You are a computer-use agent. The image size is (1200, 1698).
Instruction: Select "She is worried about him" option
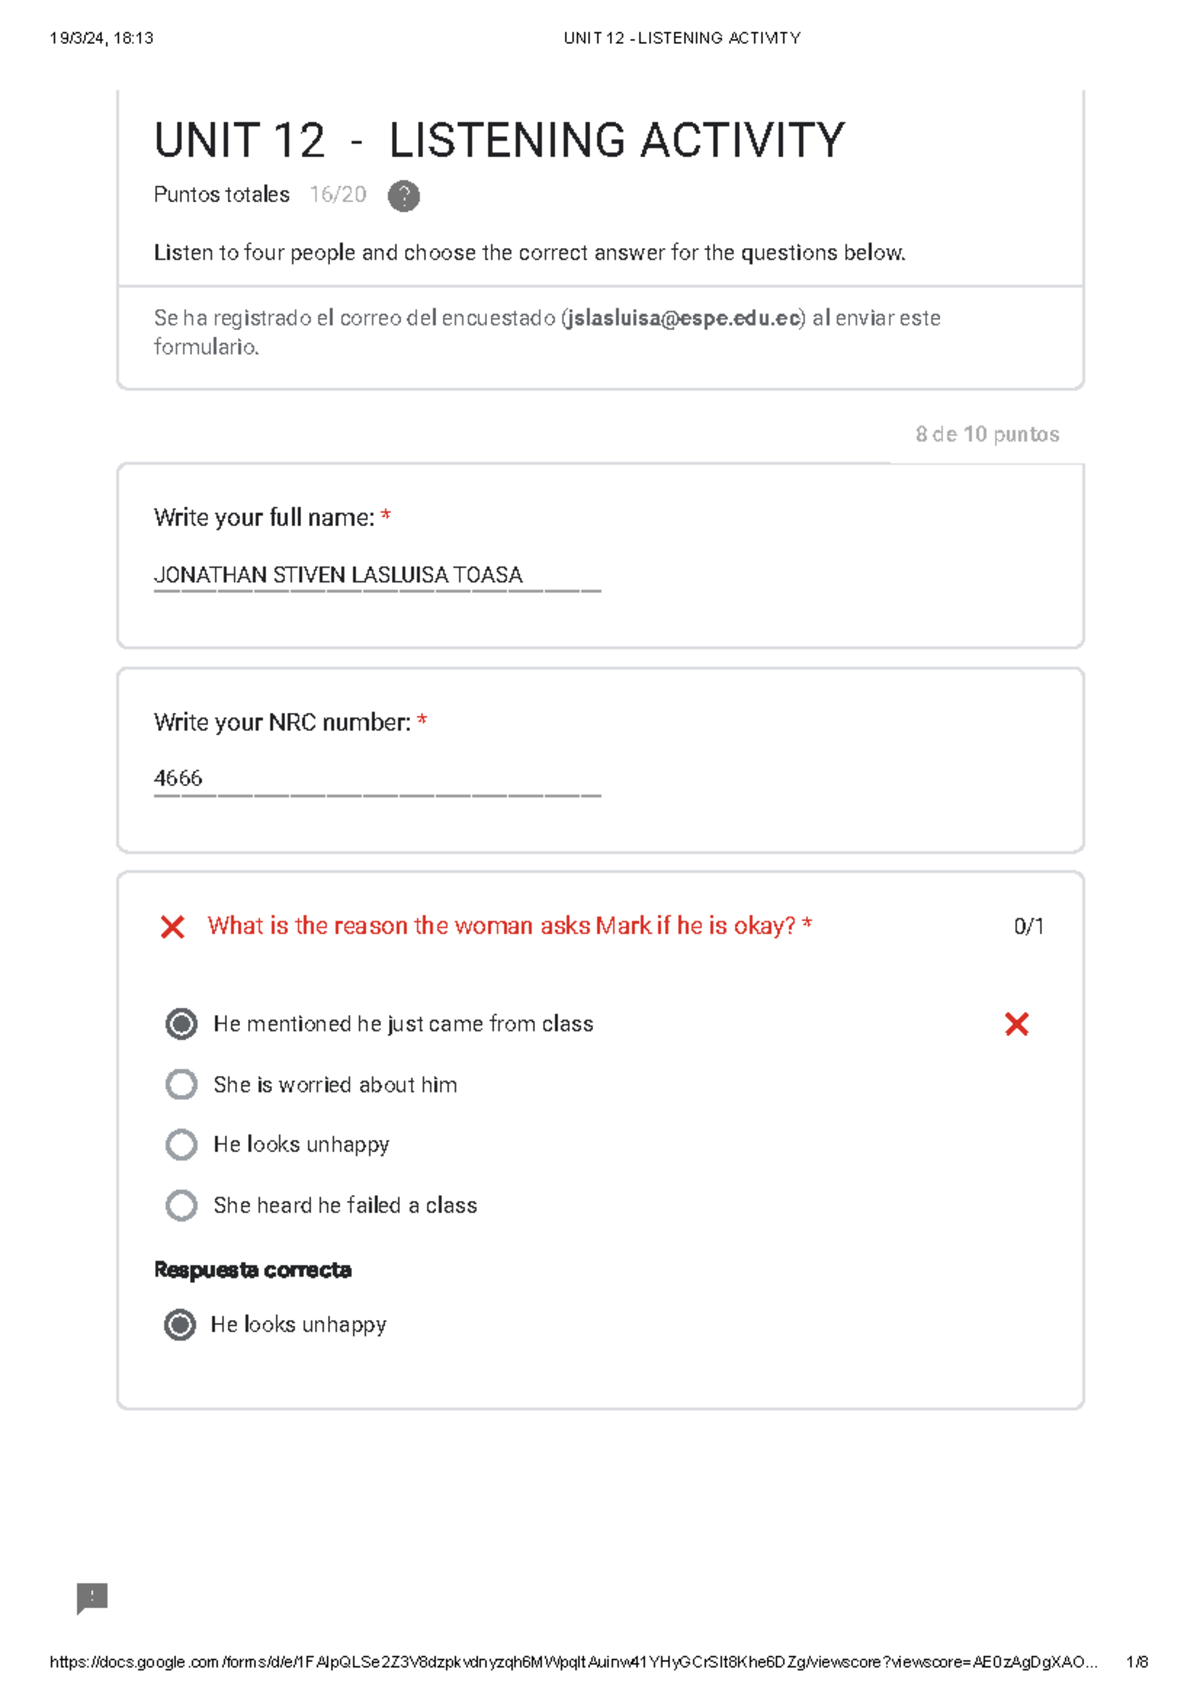click(x=181, y=1084)
